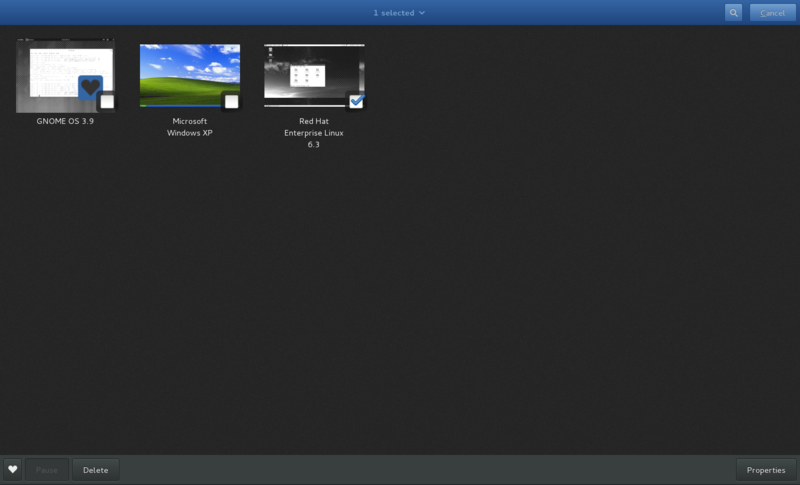
Task: Check the GNOME OS 3.9 selection box
Action: click(107, 101)
